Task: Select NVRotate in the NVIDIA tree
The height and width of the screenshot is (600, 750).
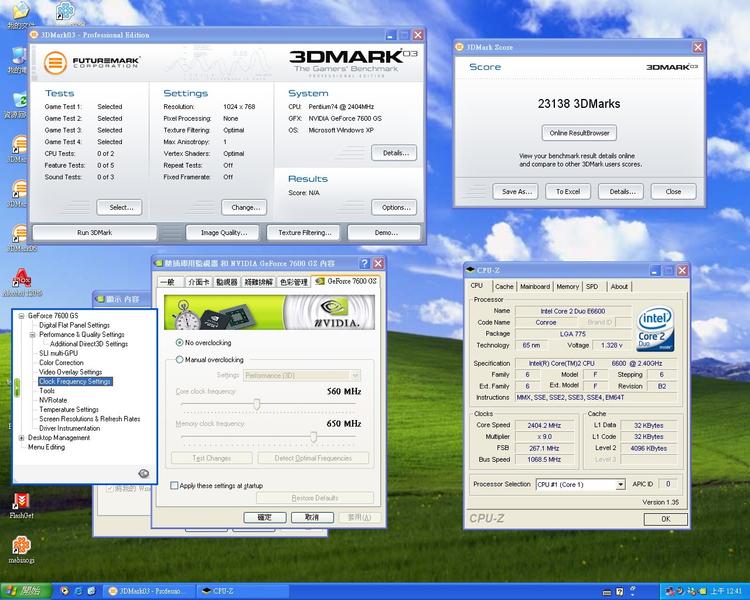Action: 53,400
